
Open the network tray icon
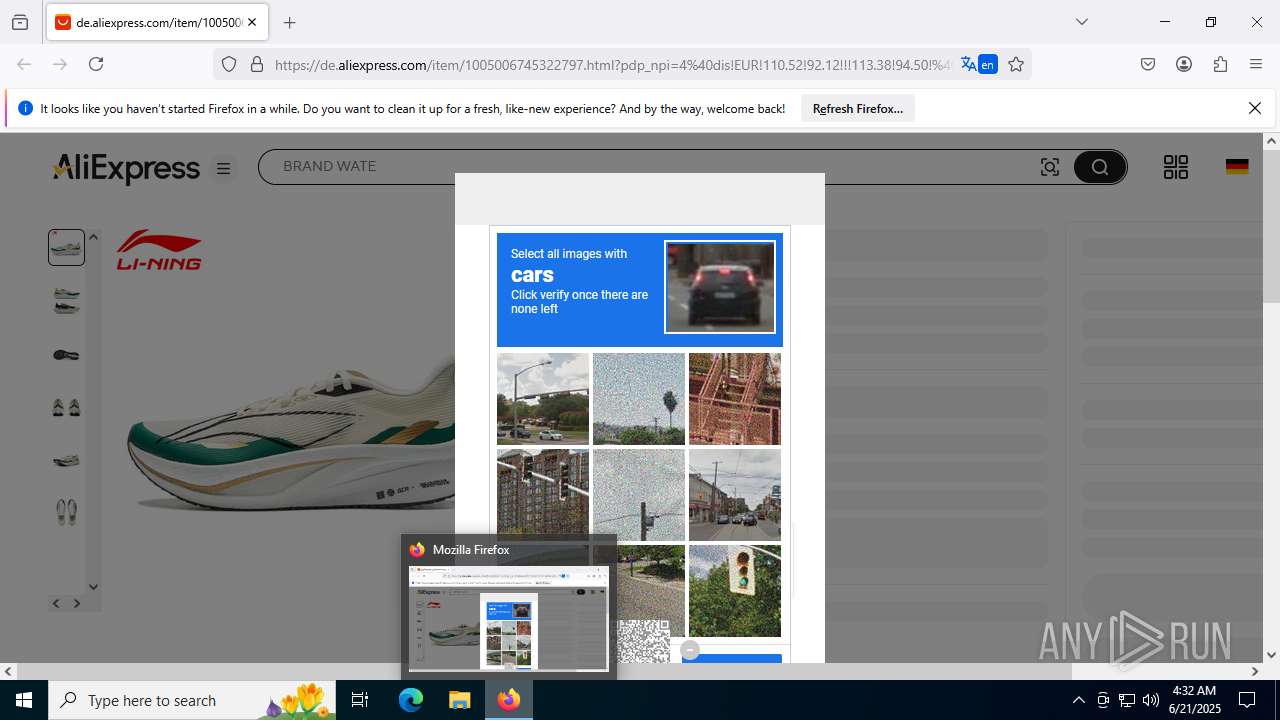1127,700
